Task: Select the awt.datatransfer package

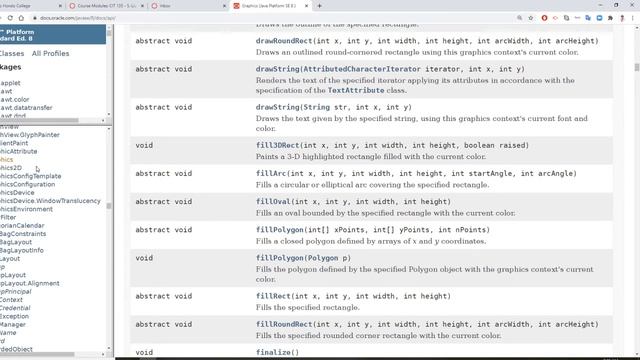Action: 26,108
